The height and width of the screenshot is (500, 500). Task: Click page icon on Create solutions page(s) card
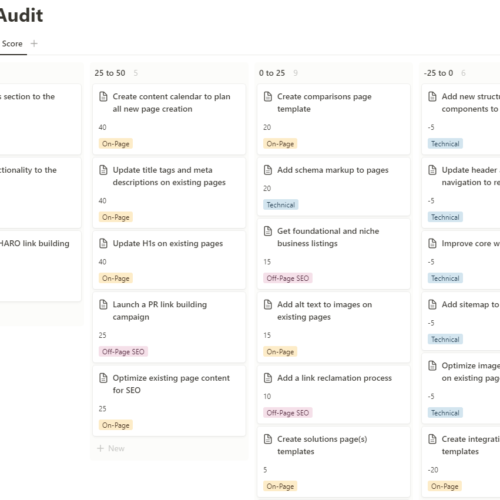coord(268,439)
